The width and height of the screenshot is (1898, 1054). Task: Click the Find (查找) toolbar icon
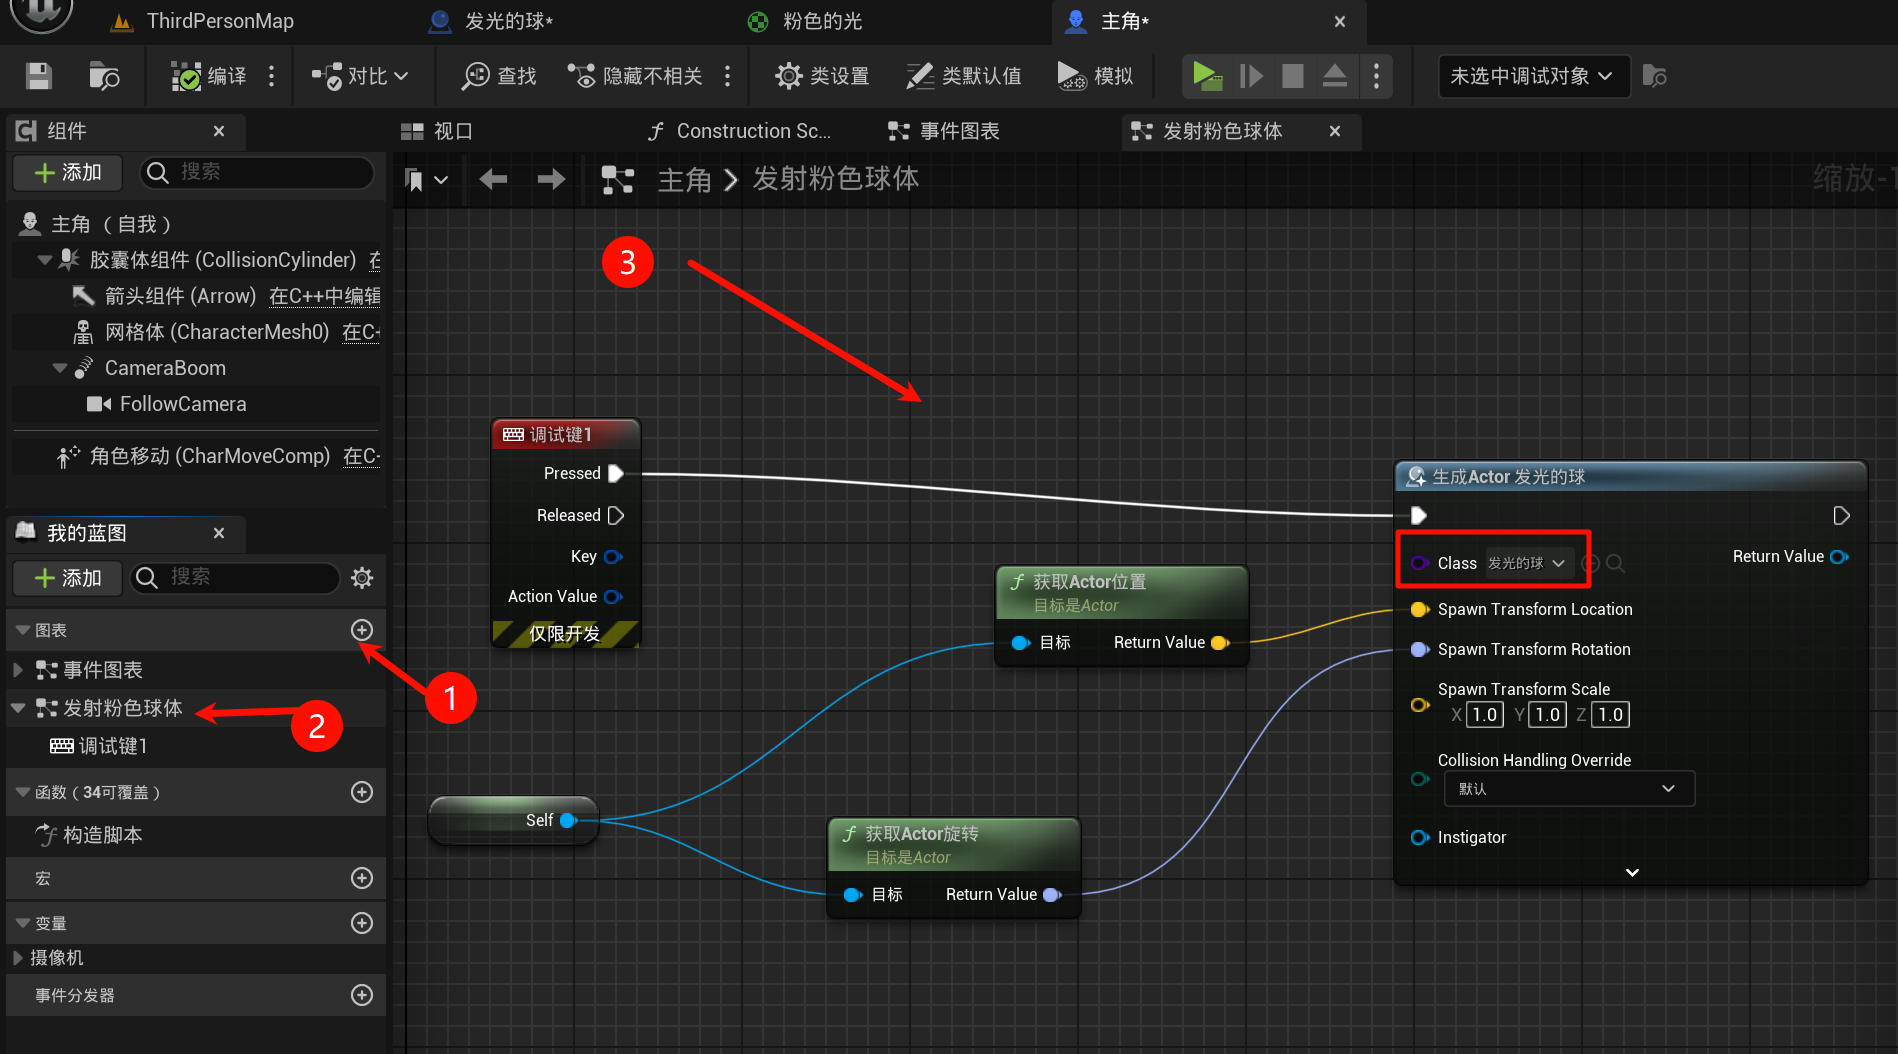click(x=499, y=76)
